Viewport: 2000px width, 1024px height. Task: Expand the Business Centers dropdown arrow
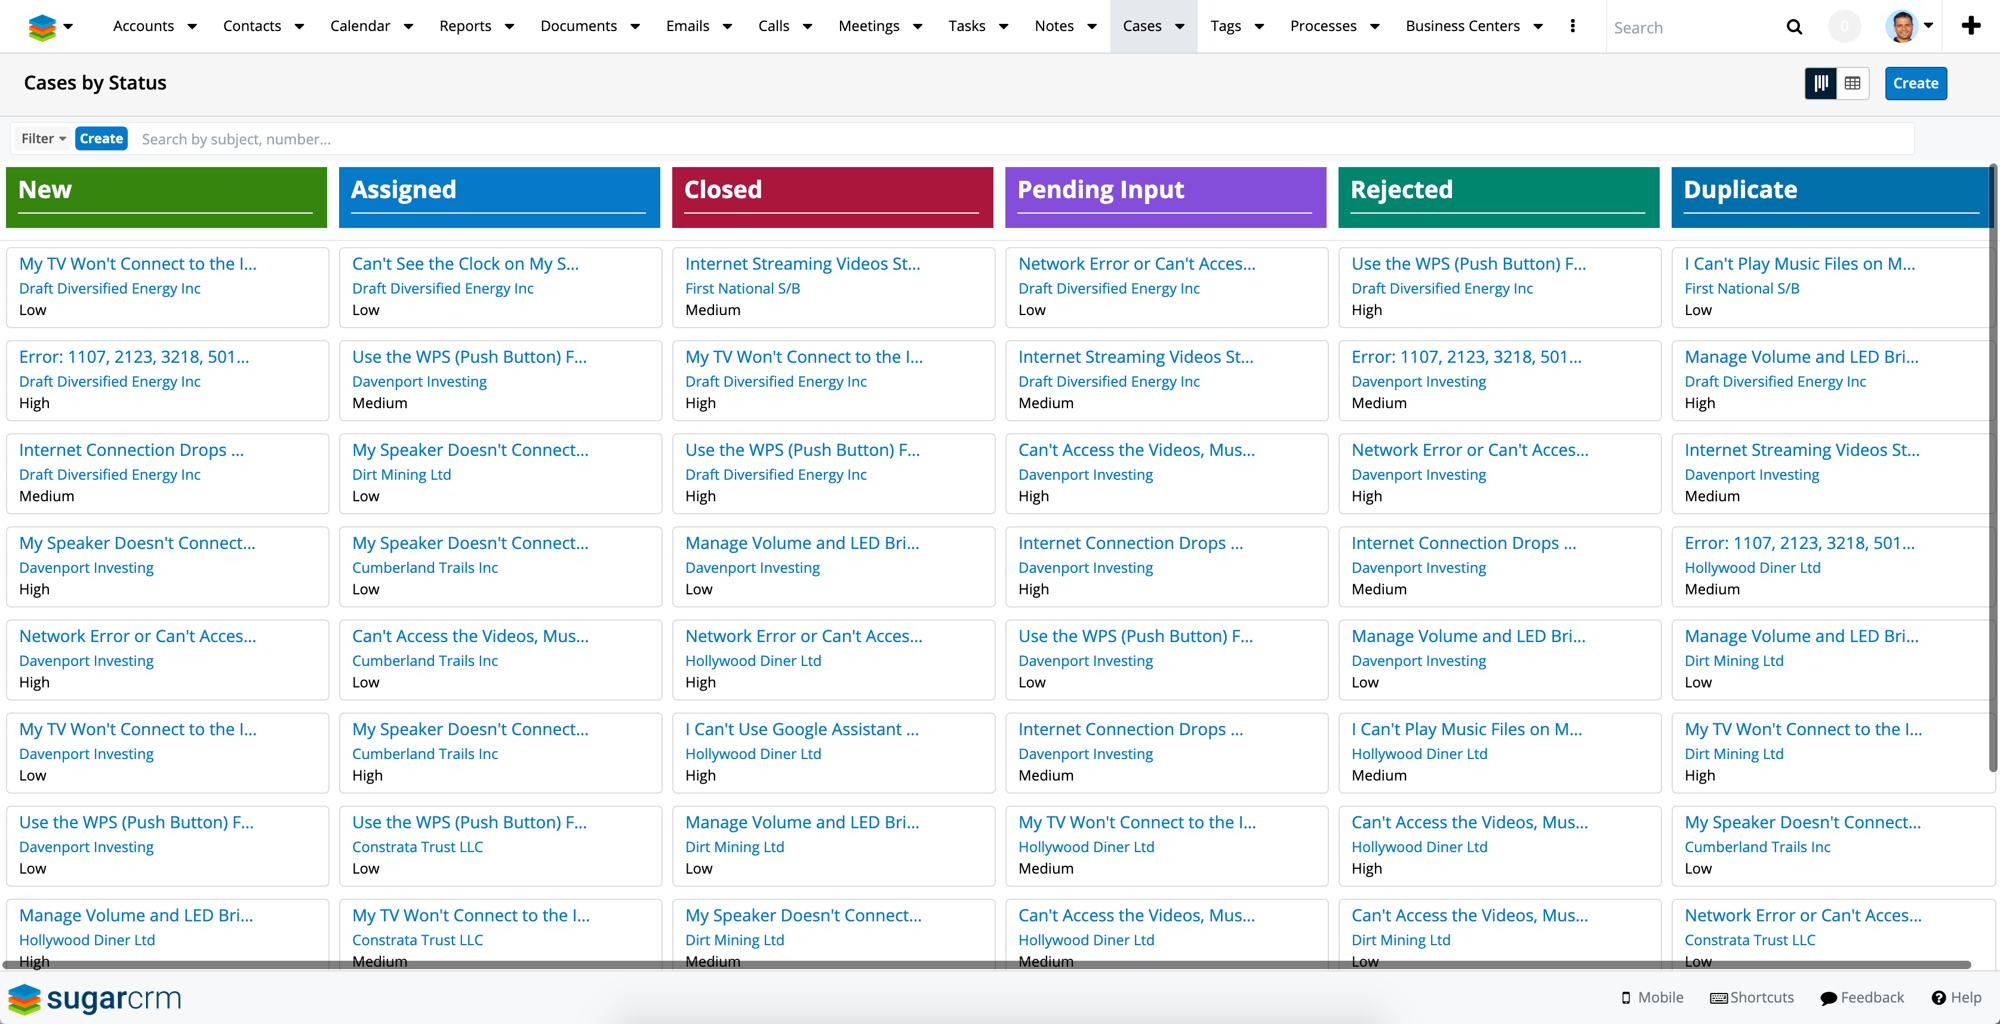tap(1538, 27)
